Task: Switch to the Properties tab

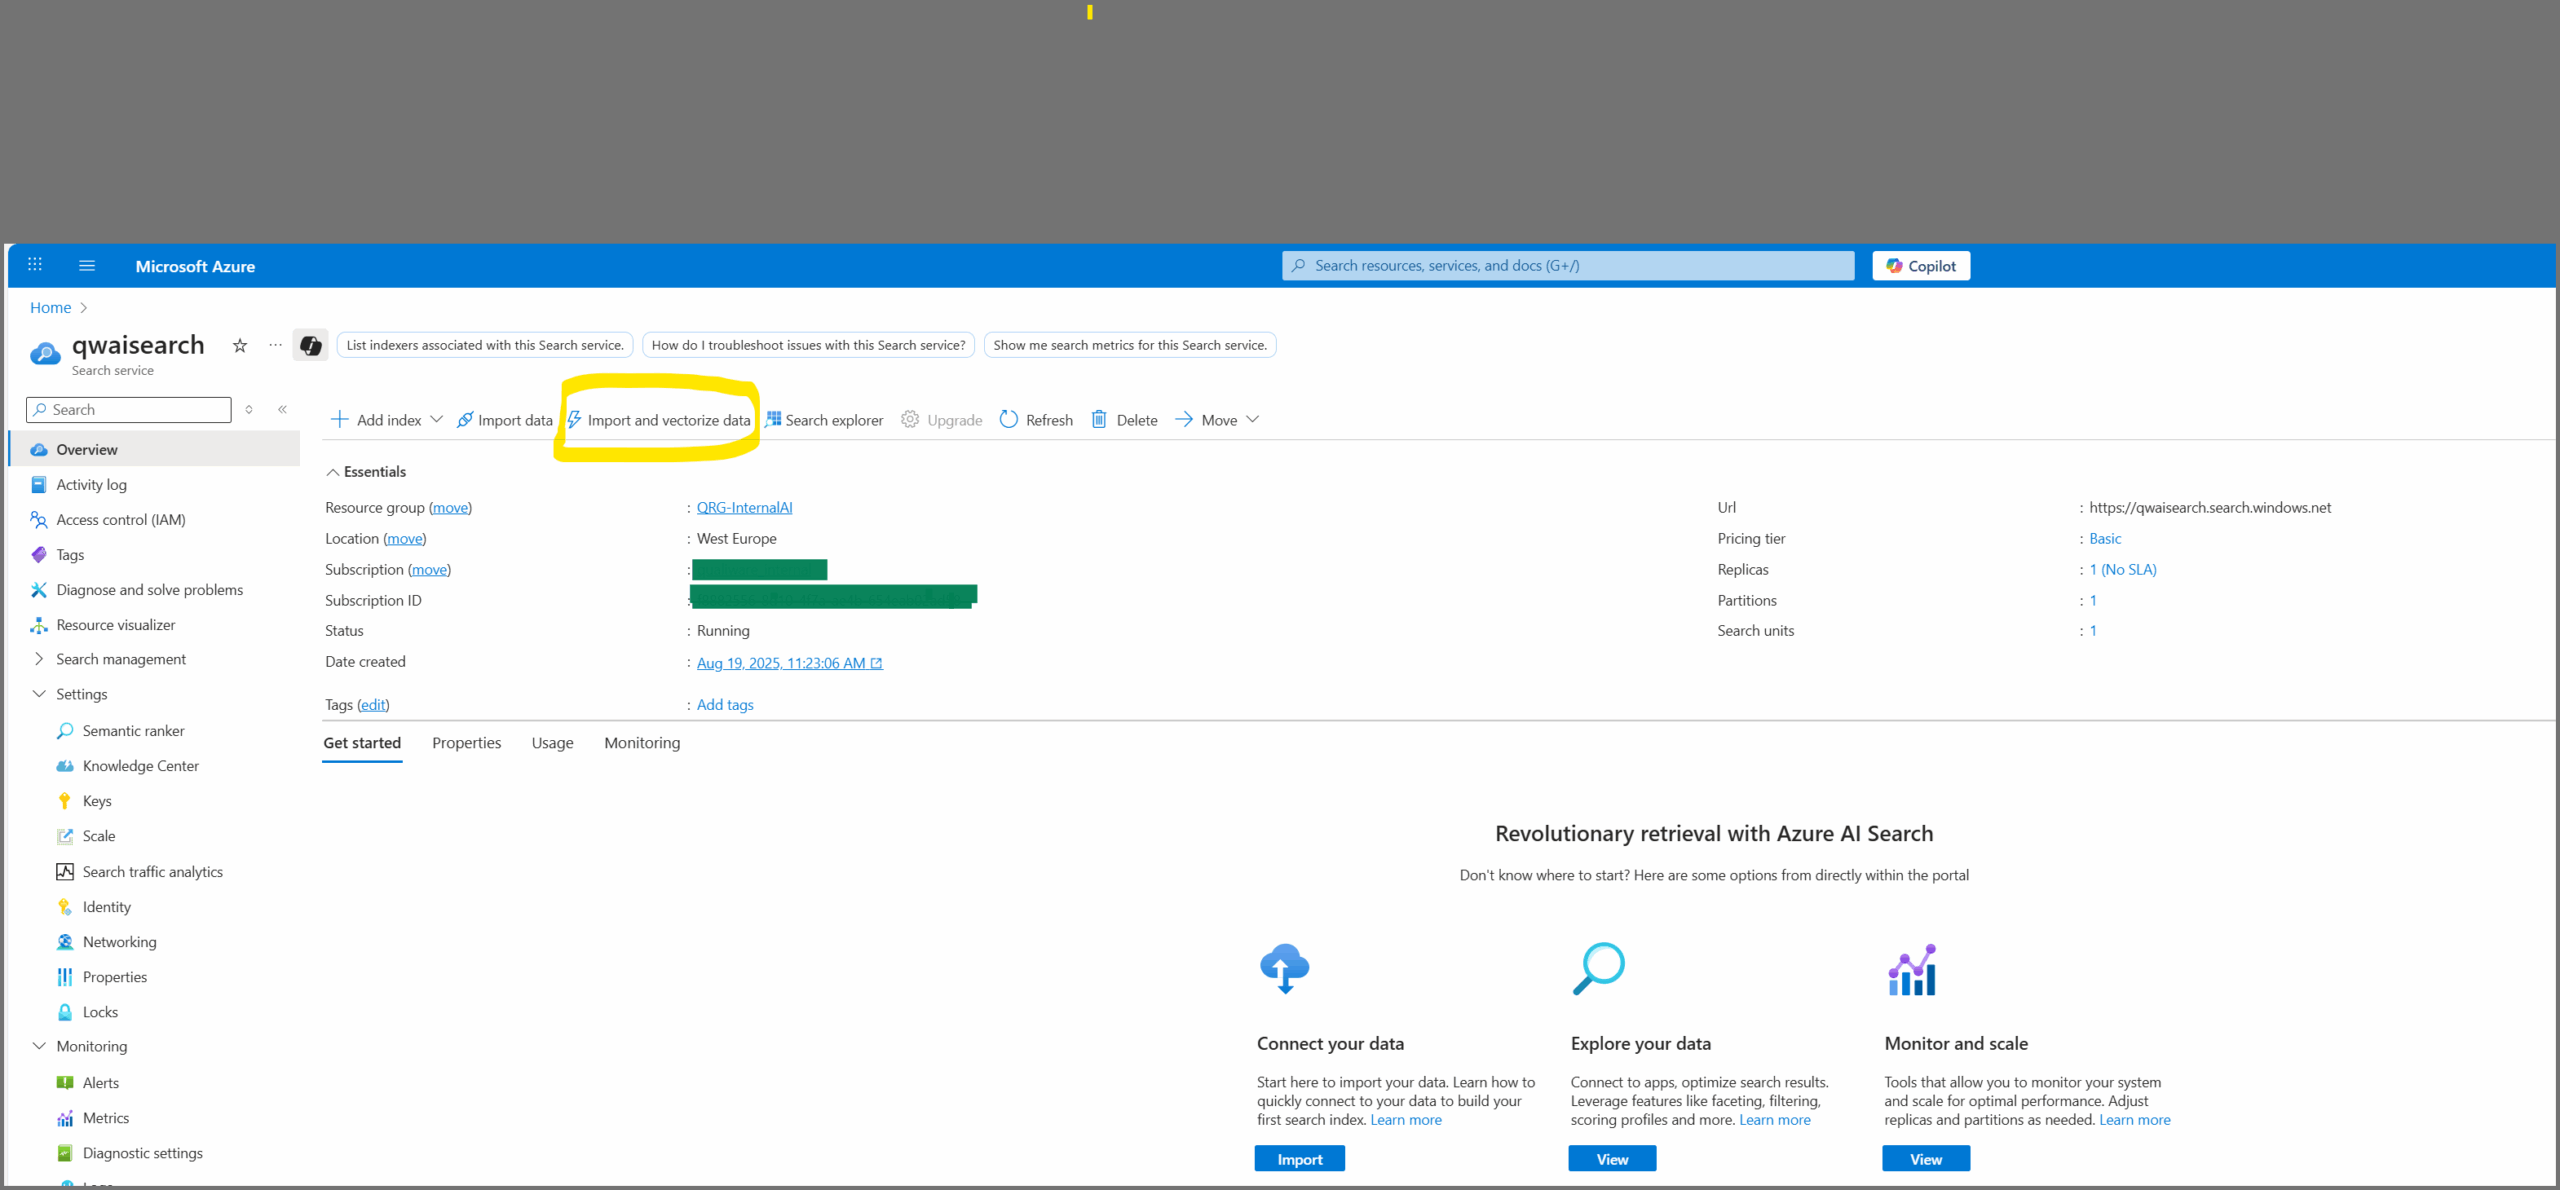Action: click(x=466, y=743)
